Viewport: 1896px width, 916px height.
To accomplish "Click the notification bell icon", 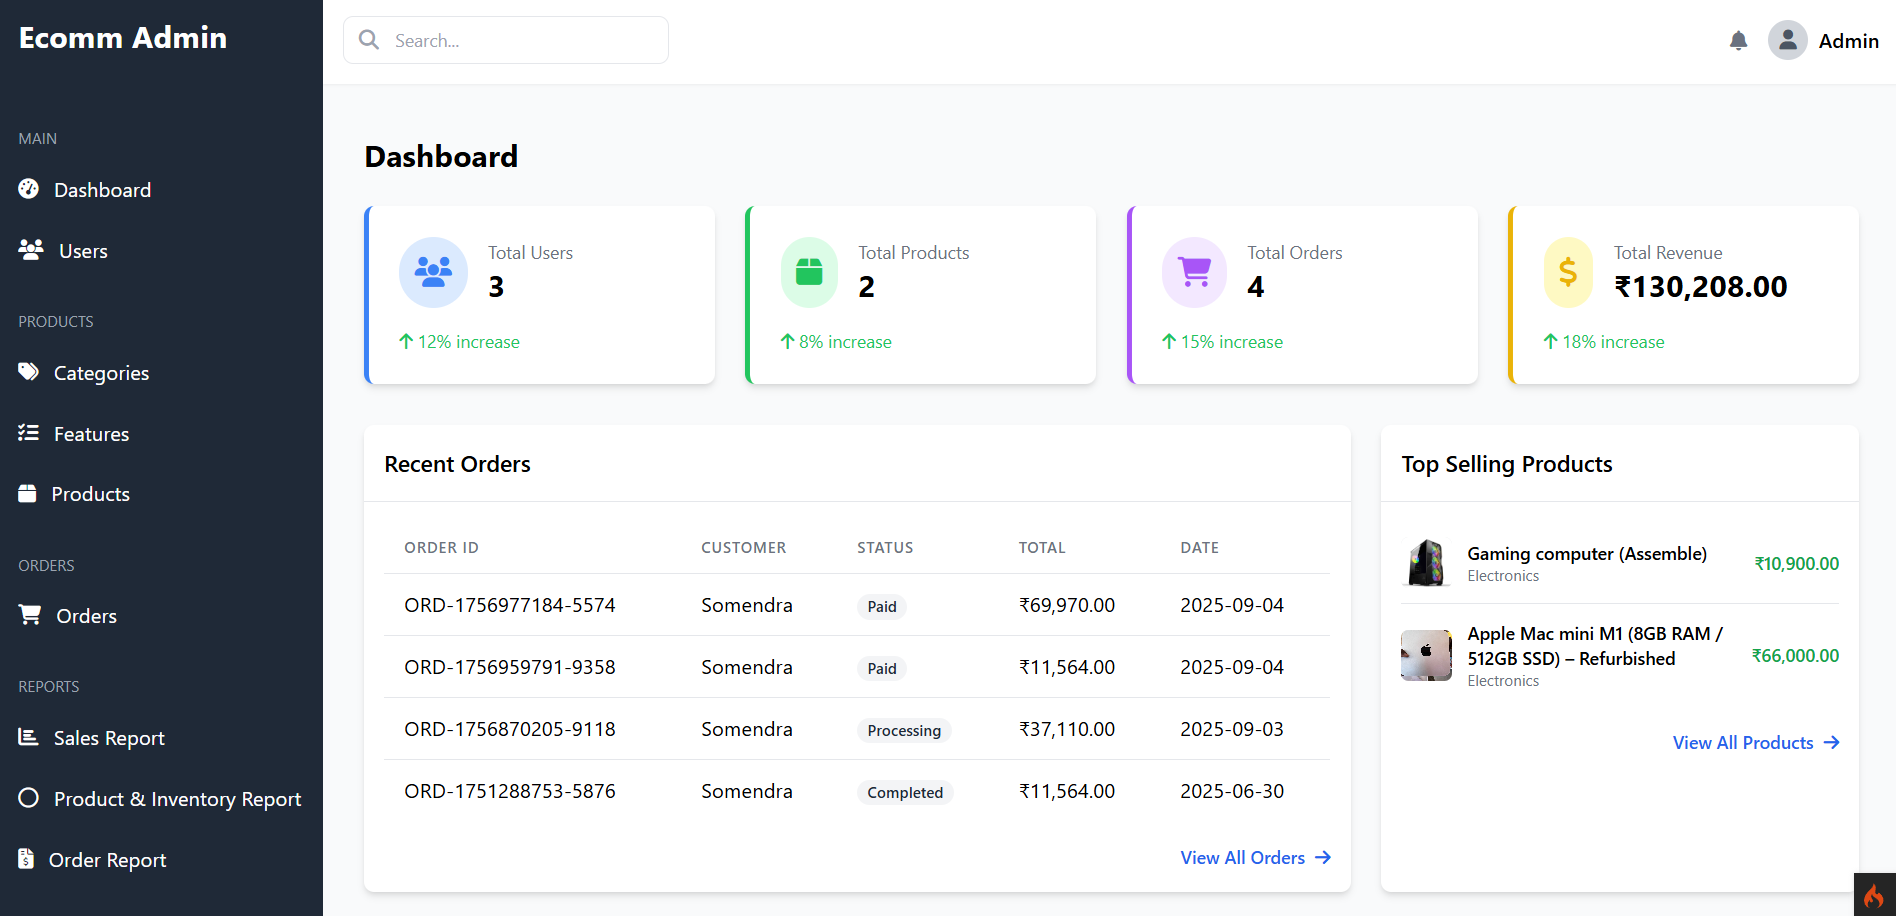I will pos(1738,41).
